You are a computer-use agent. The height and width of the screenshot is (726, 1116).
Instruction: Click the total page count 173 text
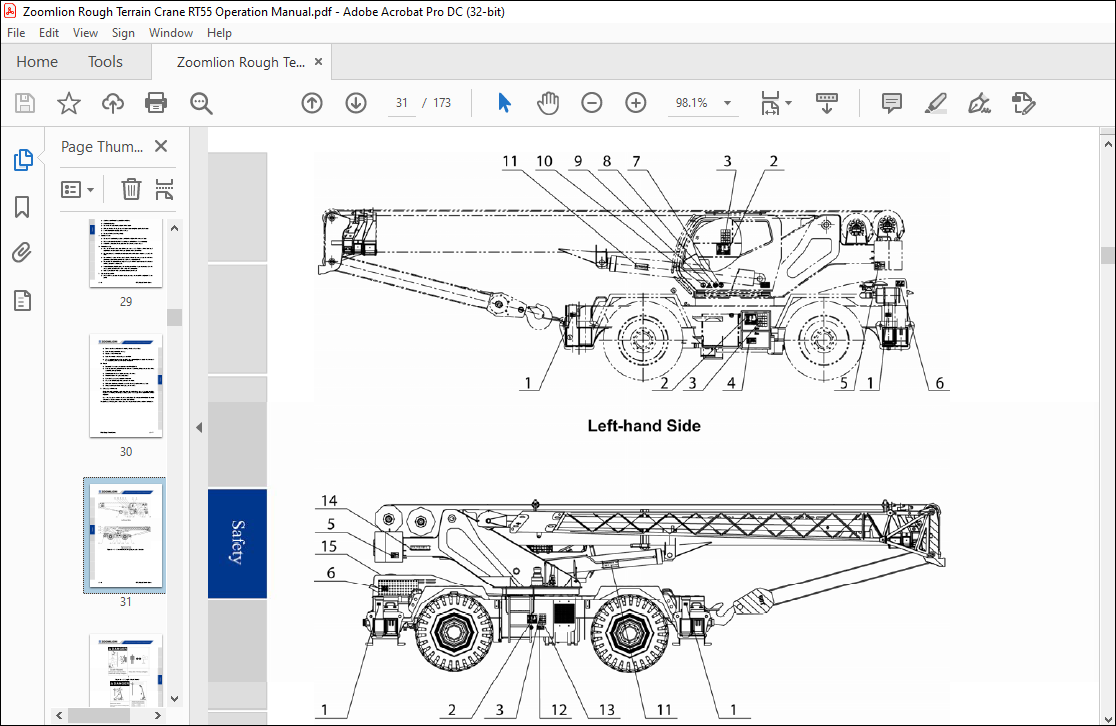[x=442, y=103]
